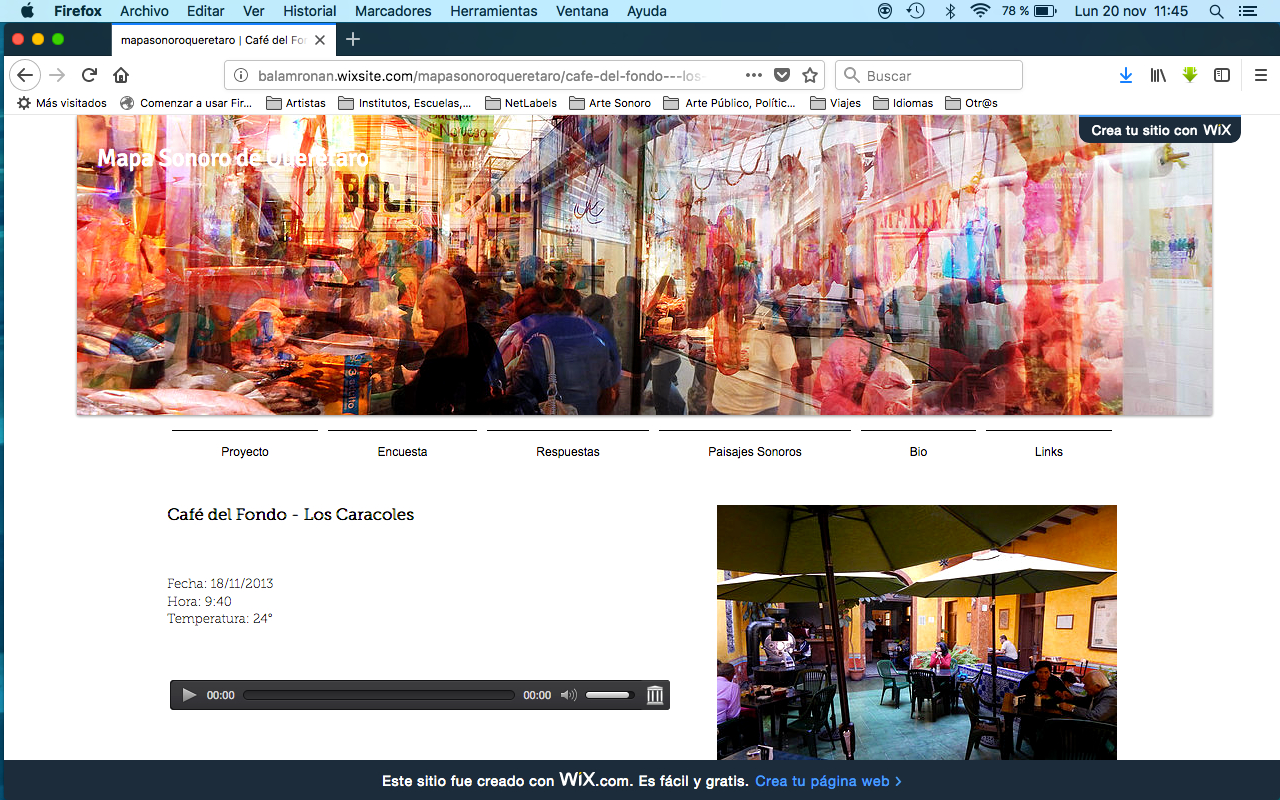The image size is (1280, 800).
Task: Bookmark this page with star icon
Action: 810,75
